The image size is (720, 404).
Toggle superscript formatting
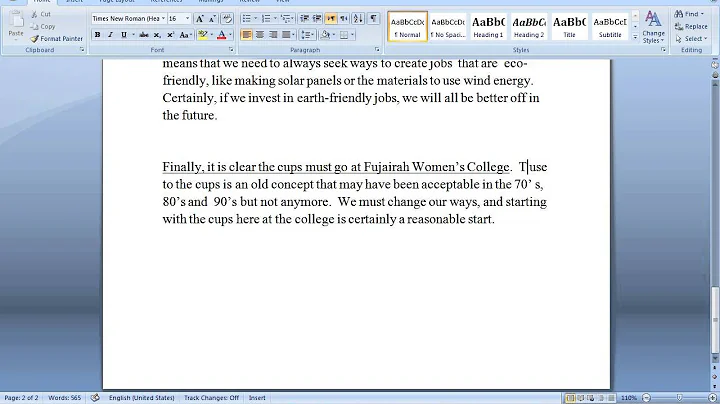point(170,35)
